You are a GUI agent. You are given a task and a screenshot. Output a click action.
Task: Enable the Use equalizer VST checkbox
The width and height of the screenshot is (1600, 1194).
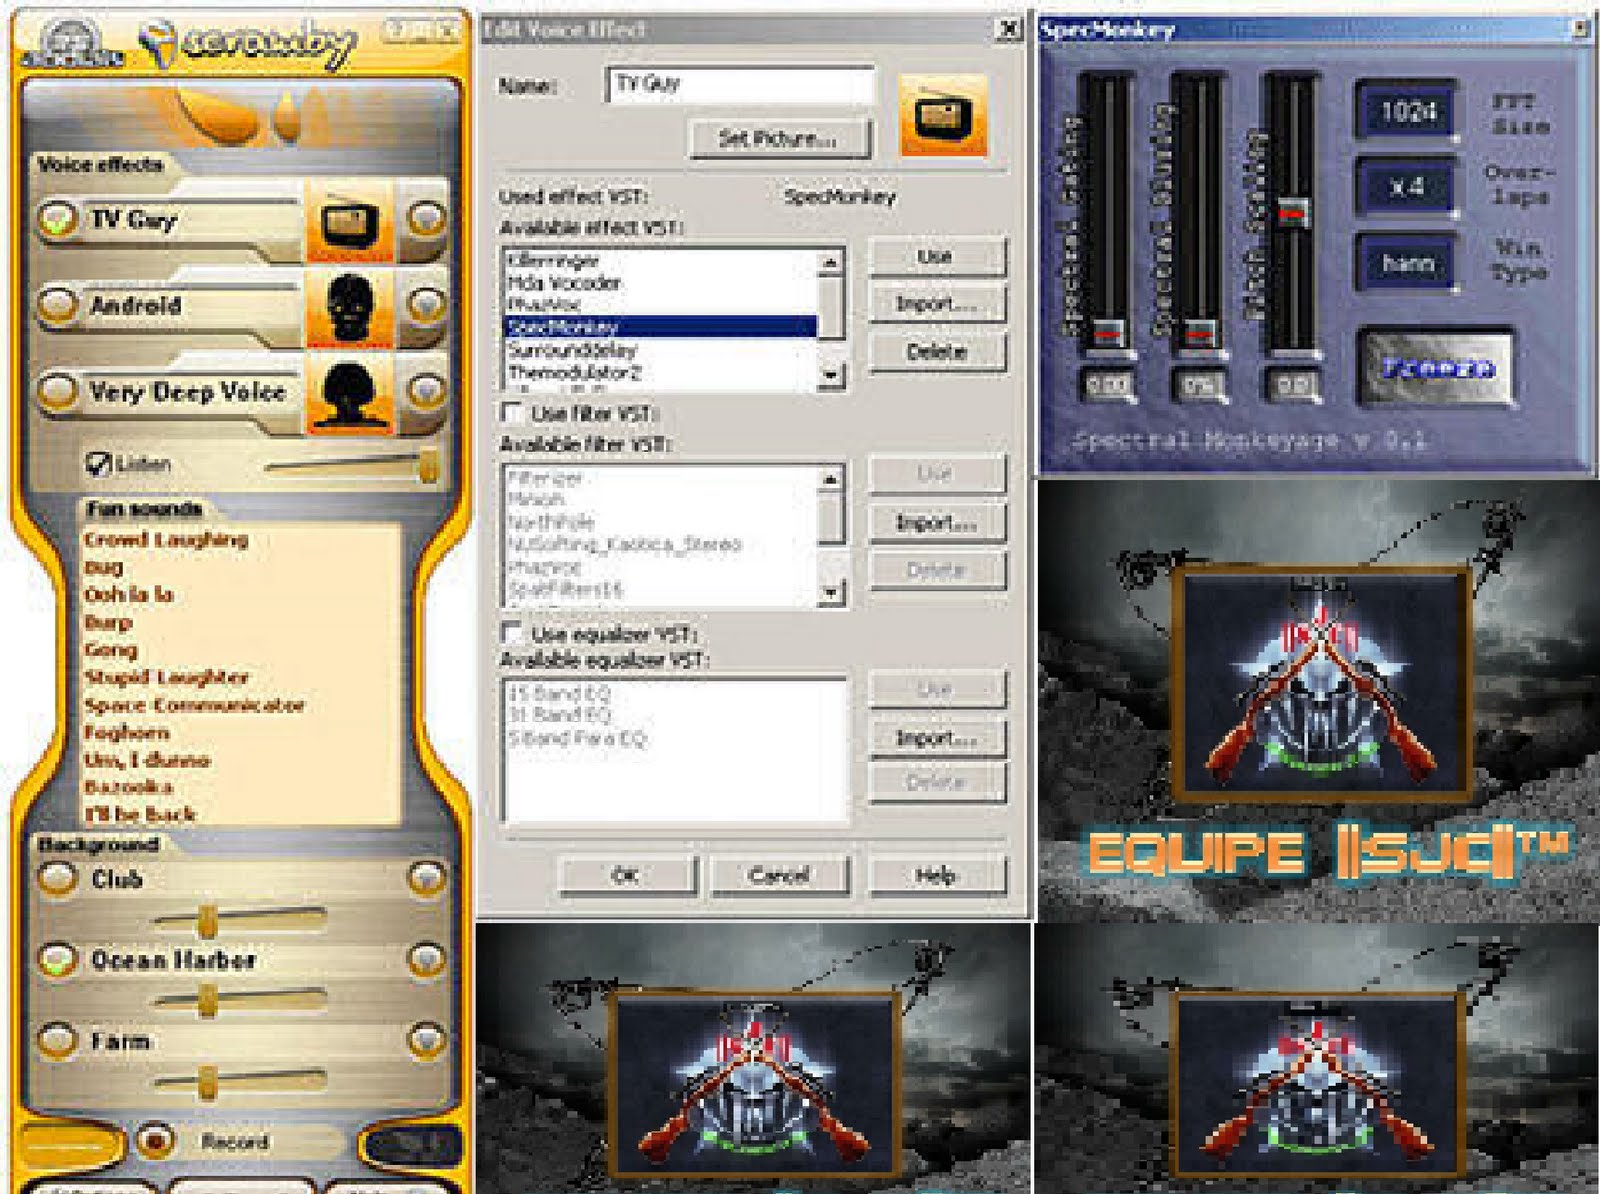tap(513, 632)
